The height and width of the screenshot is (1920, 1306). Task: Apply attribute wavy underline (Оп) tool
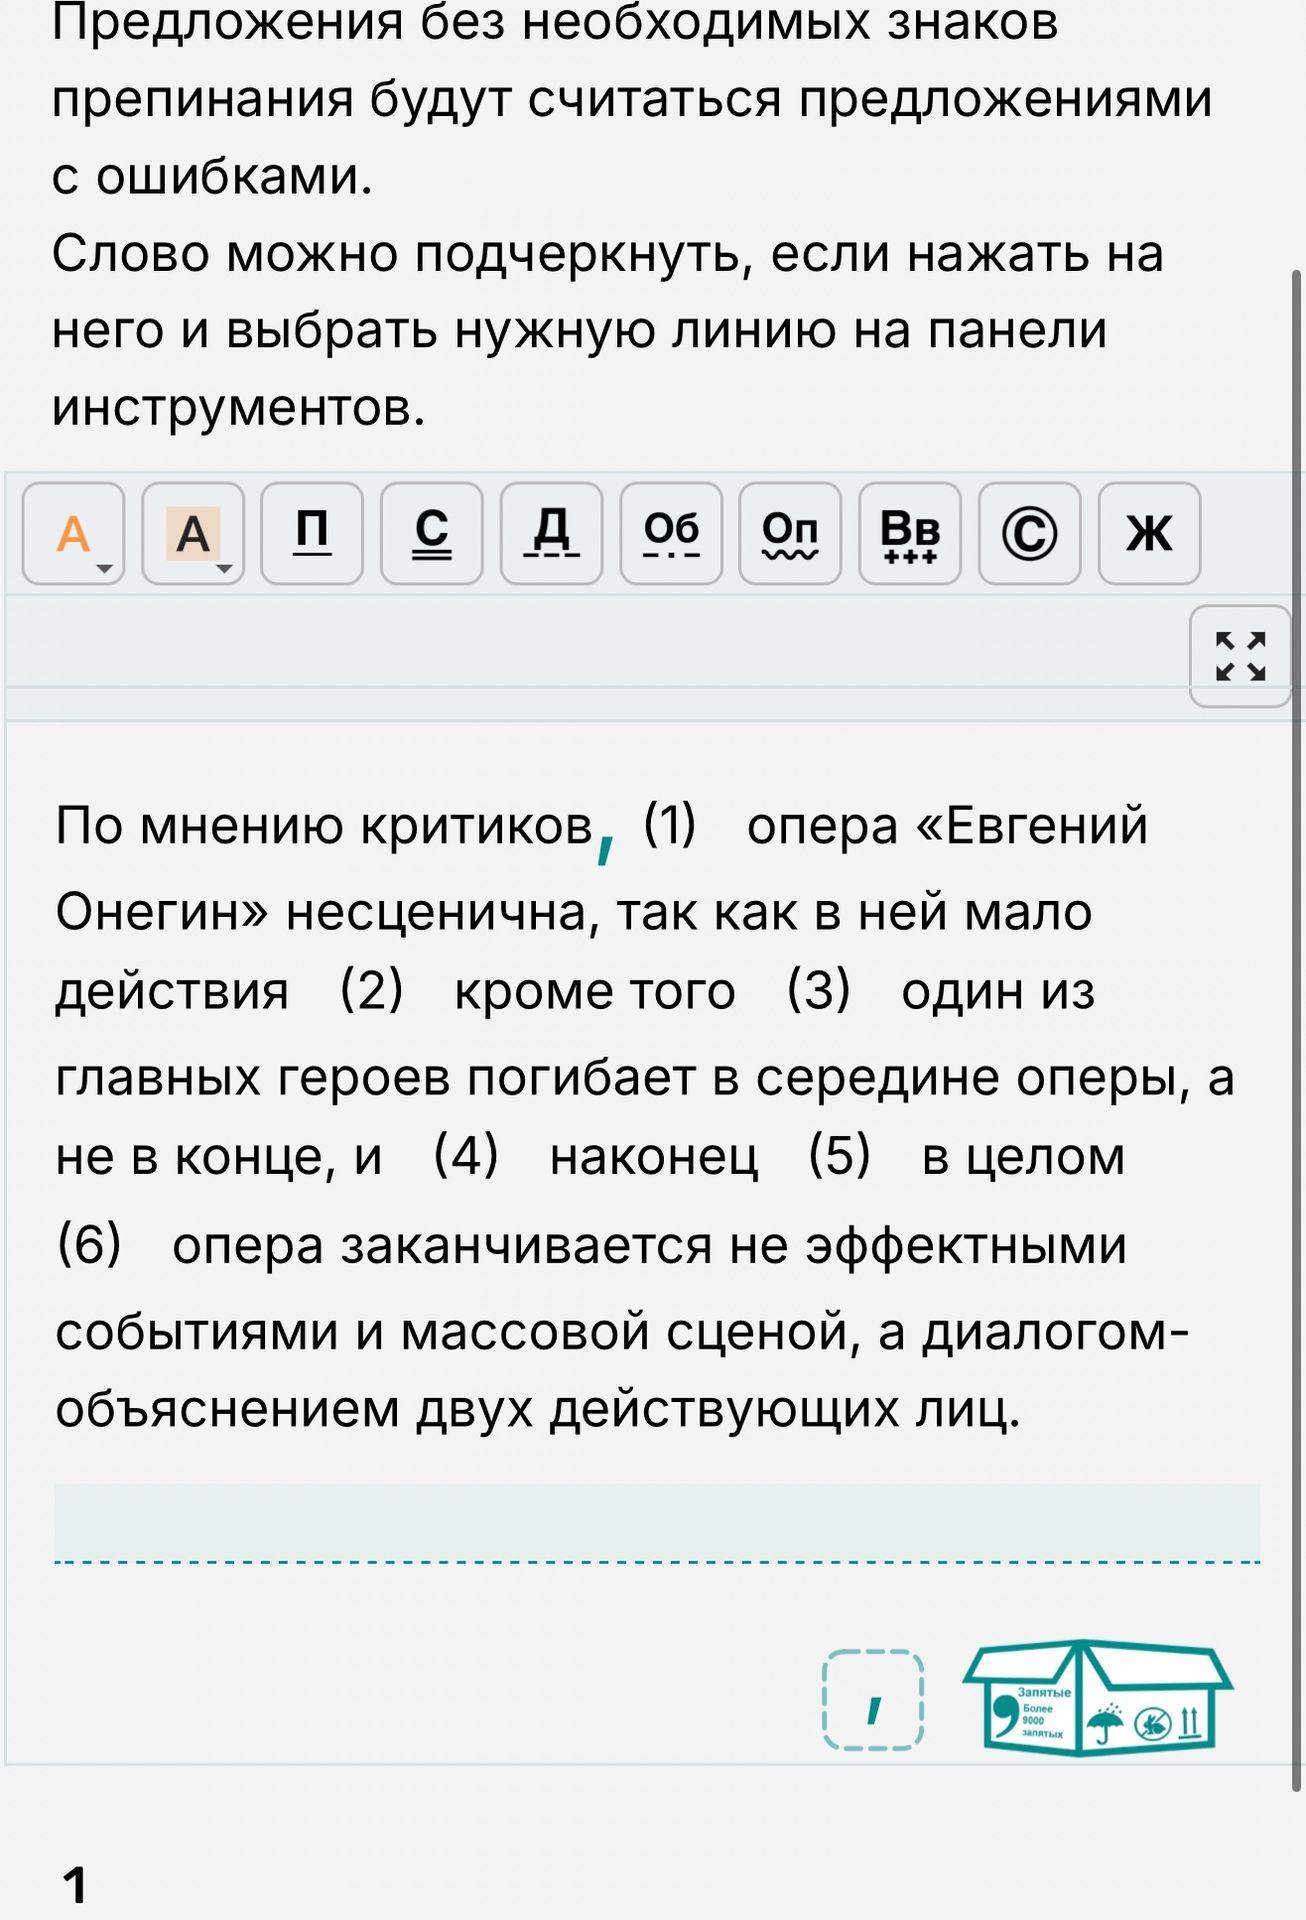pyautogui.click(x=790, y=533)
